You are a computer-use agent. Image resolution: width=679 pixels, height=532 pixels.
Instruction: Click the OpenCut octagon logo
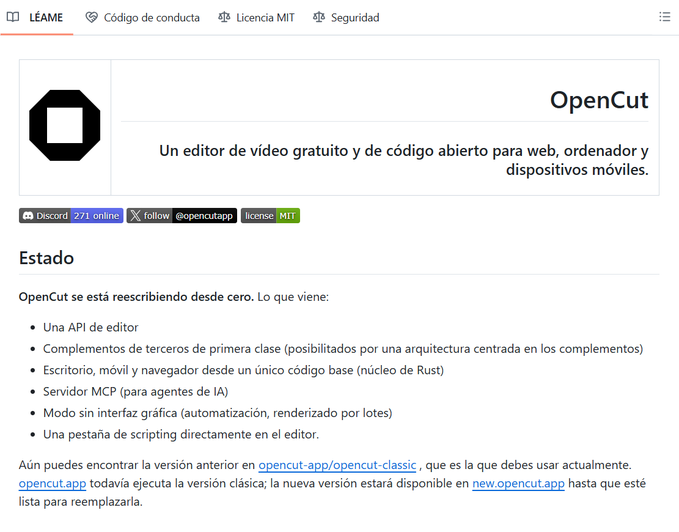click(65, 126)
